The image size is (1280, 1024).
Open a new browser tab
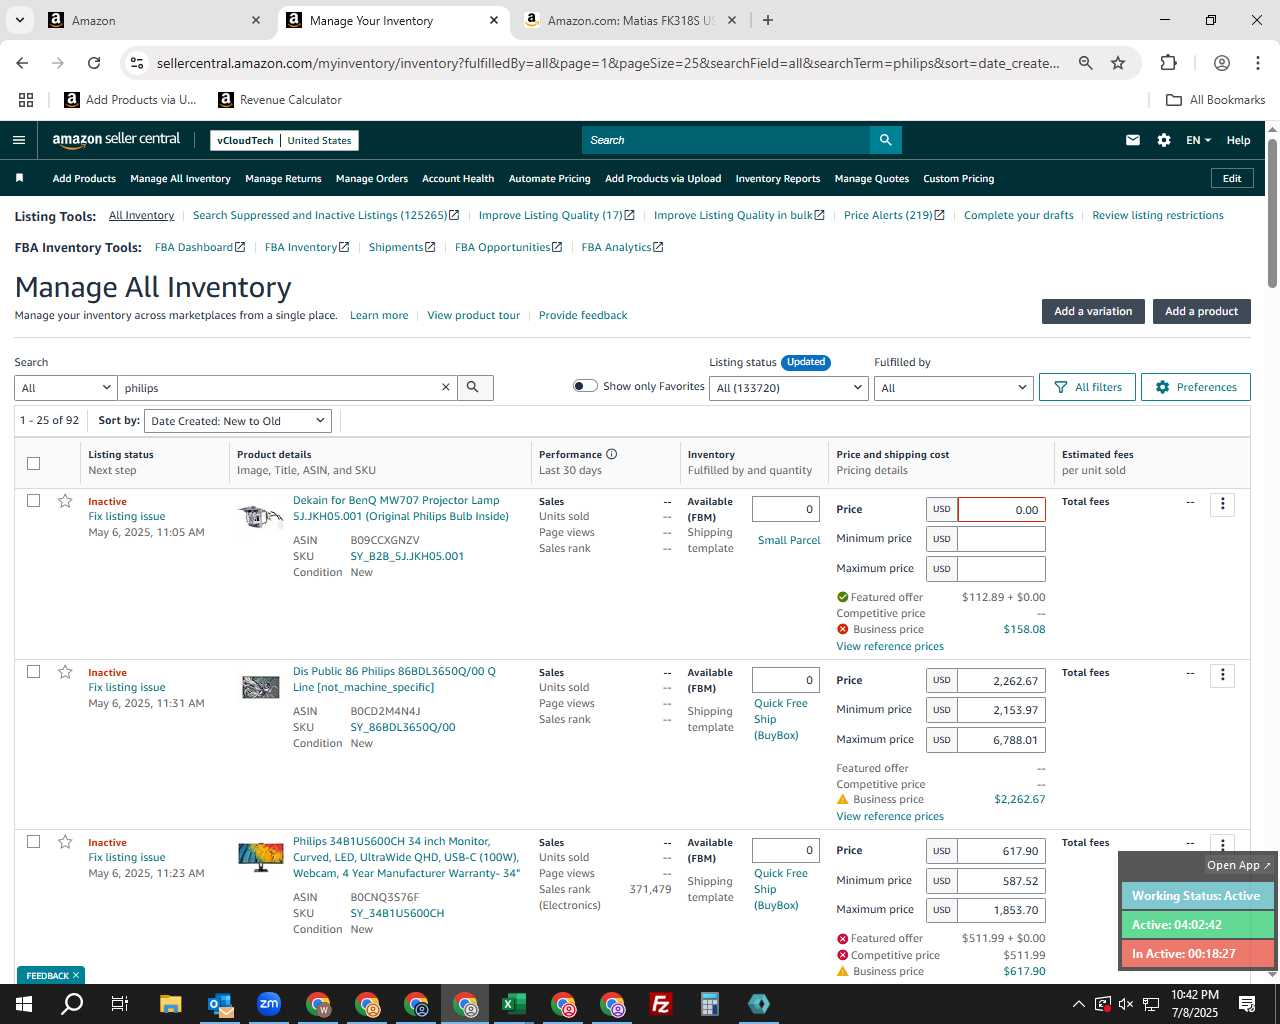(767, 20)
